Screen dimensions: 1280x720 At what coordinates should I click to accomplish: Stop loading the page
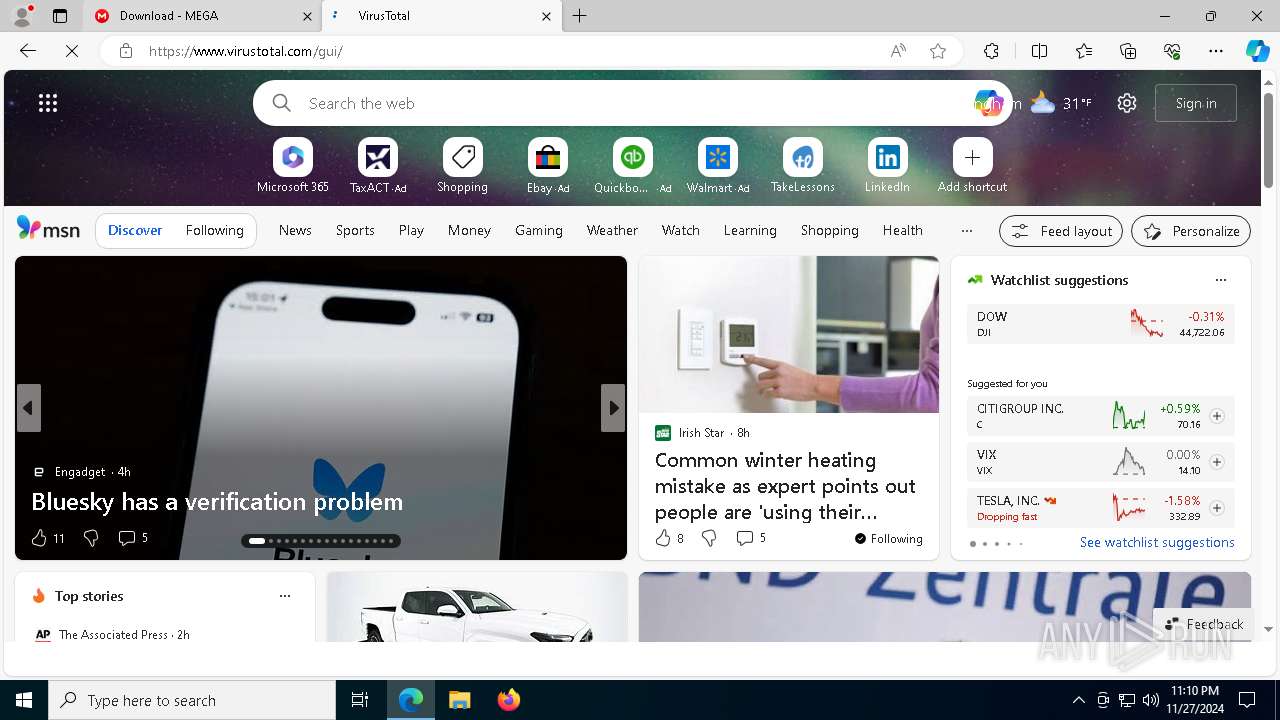click(x=72, y=51)
